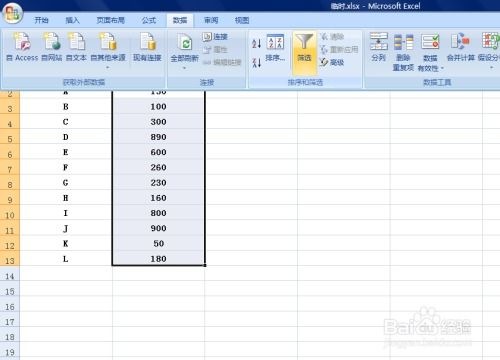Select the cell with value 50
This screenshot has width=500, height=360.
(x=158, y=244)
